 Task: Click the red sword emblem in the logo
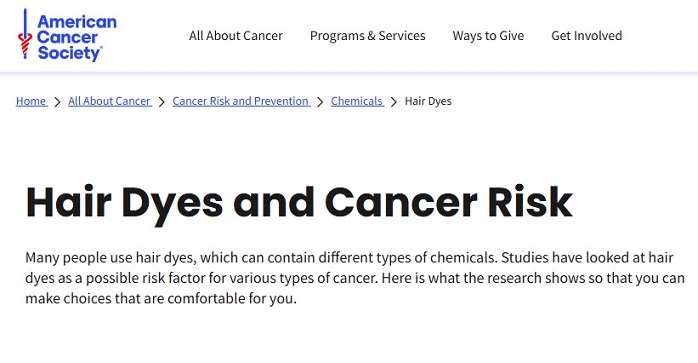point(25,35)
